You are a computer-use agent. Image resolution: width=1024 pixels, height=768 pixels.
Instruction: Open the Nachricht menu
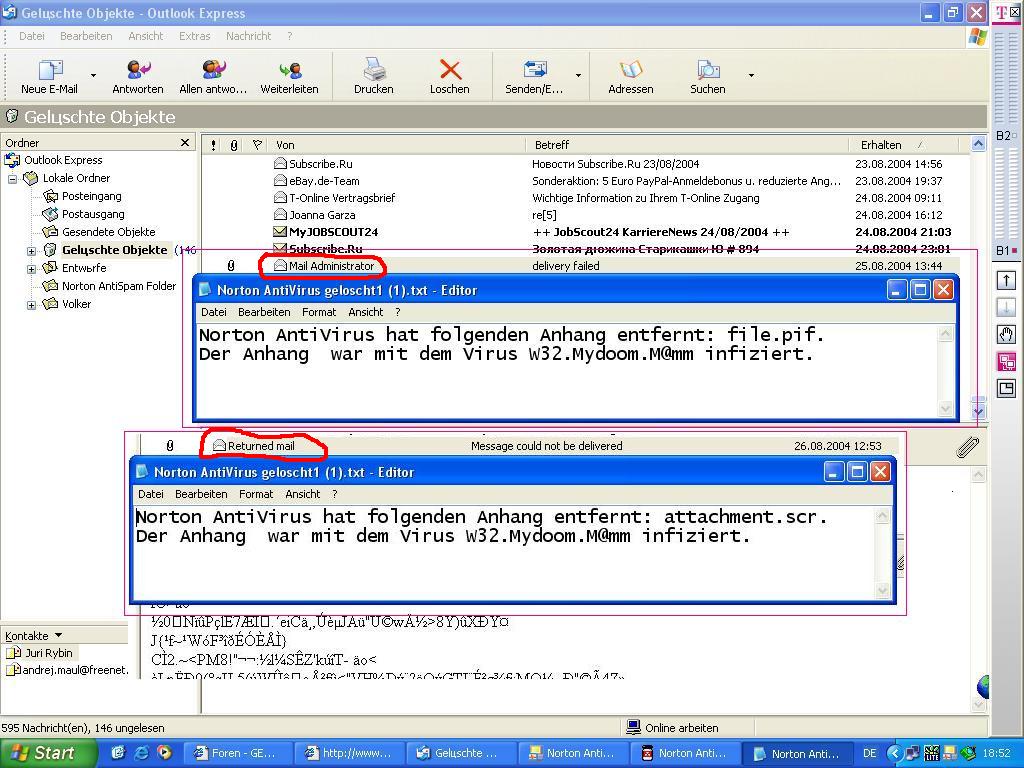coord(248,36)
